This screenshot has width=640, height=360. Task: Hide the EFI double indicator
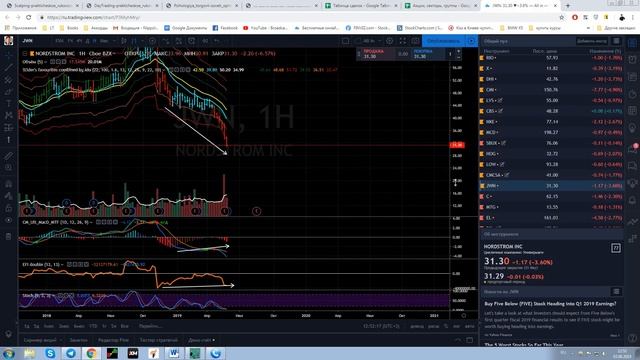pyautogui.click(x=69, y=264)
